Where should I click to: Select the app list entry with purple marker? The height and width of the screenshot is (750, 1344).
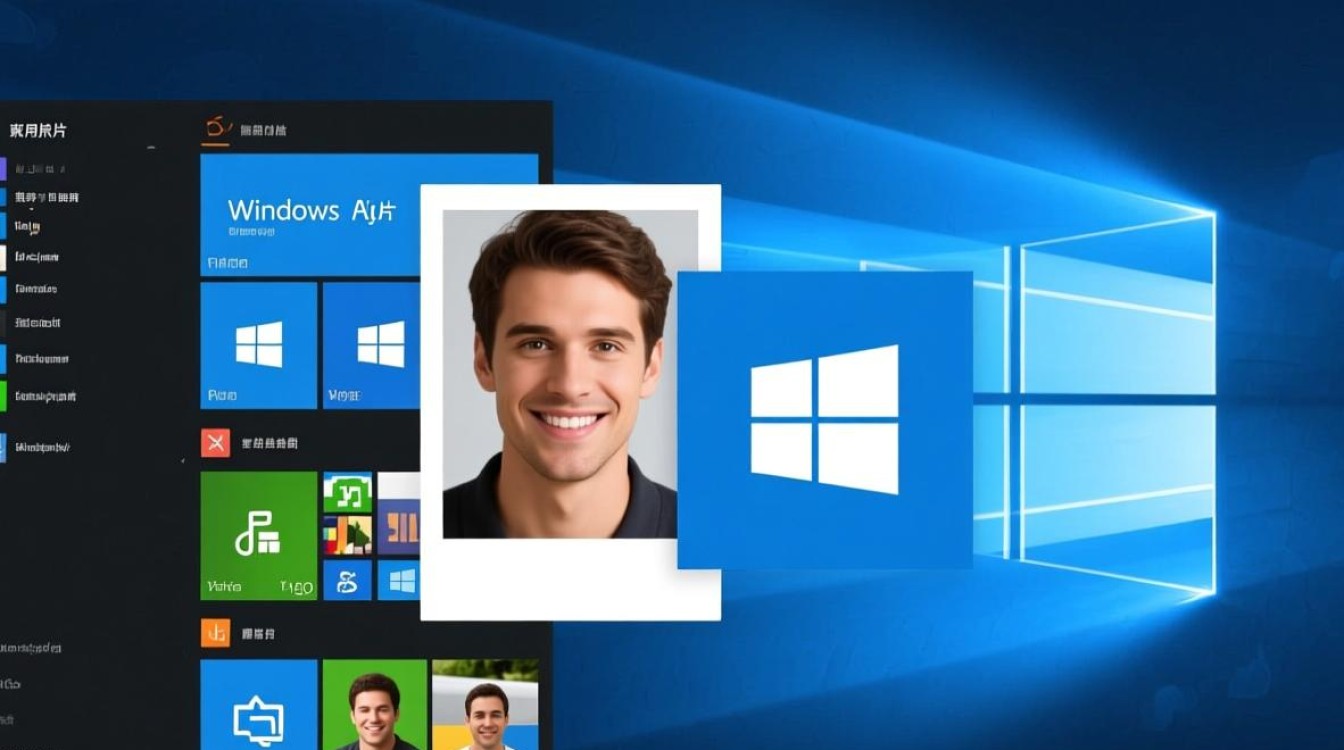click(x=40, y=168)
